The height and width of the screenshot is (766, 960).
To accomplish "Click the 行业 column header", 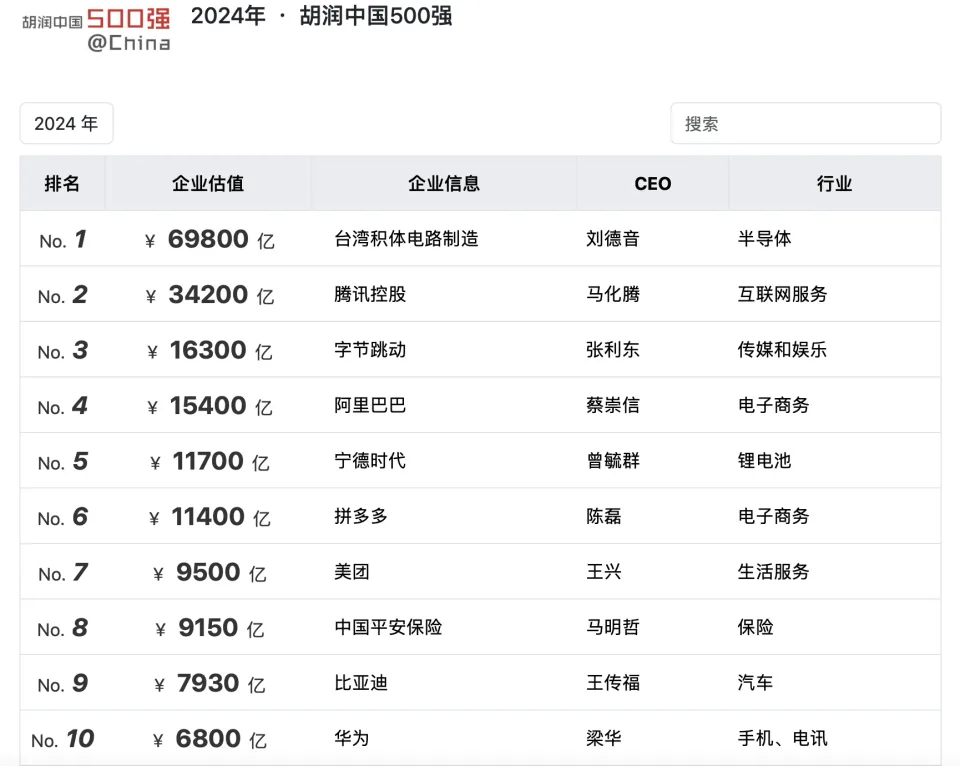I will point(834,183).
